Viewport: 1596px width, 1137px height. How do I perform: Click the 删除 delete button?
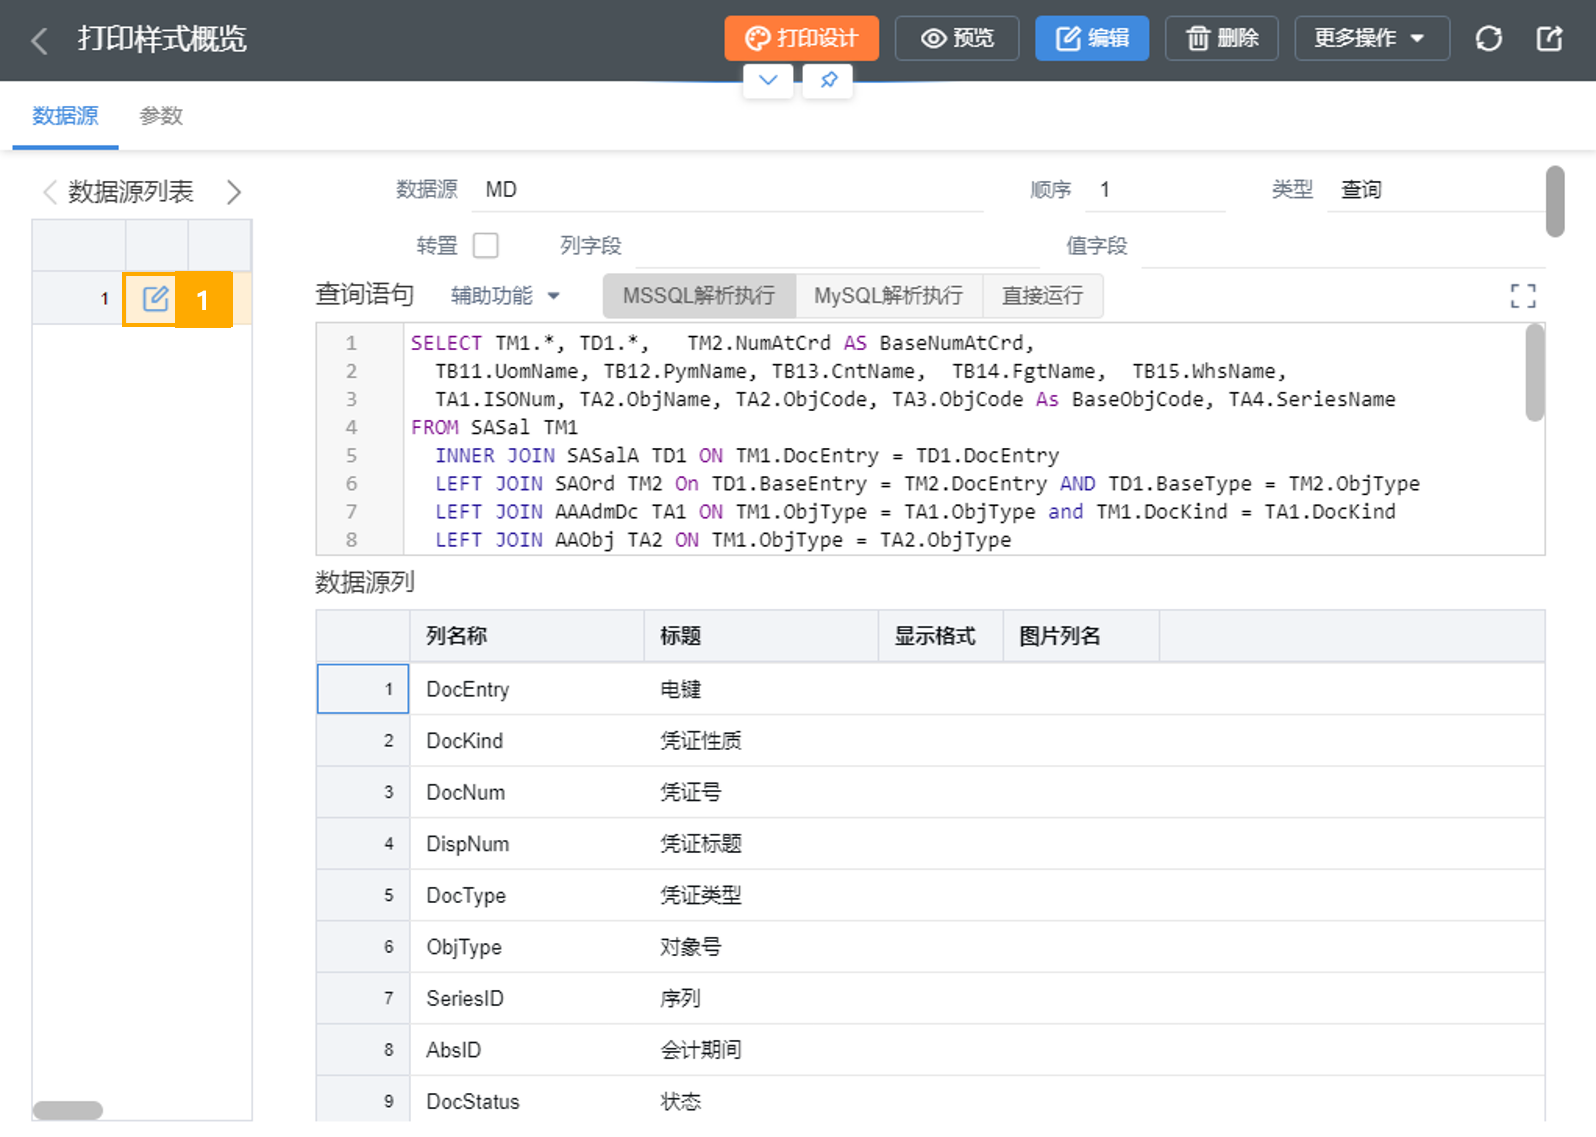[1221, 38]
